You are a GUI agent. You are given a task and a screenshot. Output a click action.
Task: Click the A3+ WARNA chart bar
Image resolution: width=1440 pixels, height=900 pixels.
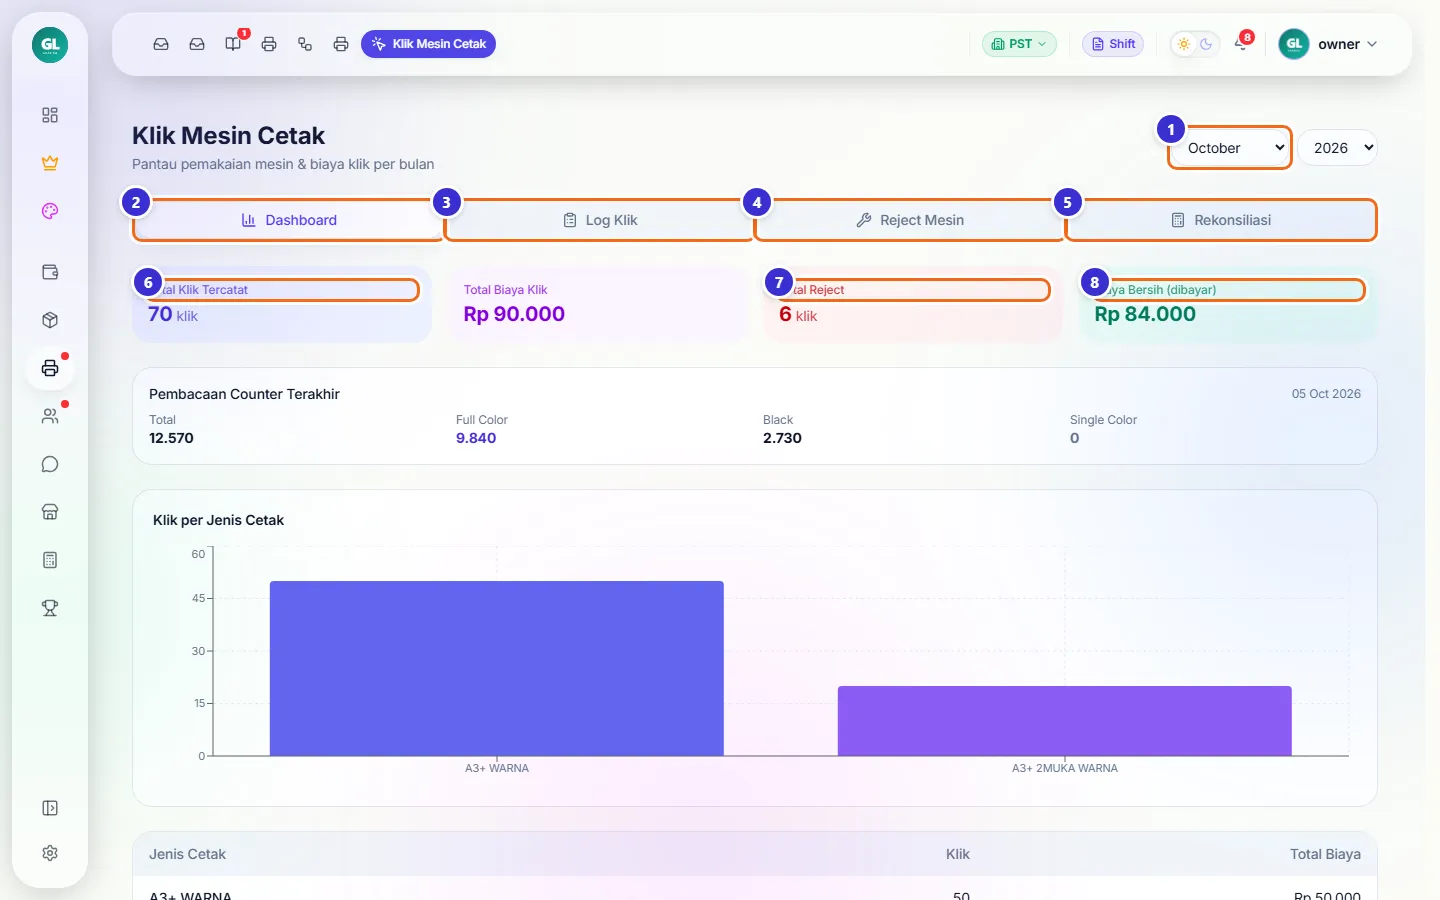pyautogui.click(x=497, y=668)
